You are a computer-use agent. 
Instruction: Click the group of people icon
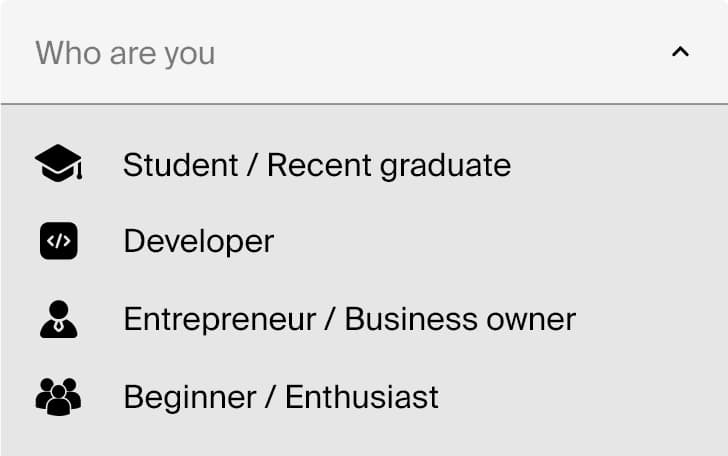[x=58, y=397]
